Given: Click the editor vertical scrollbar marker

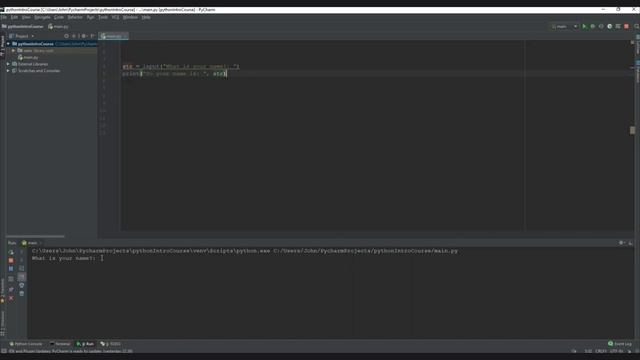Looking at the screenshot, I should click(632, 130).
